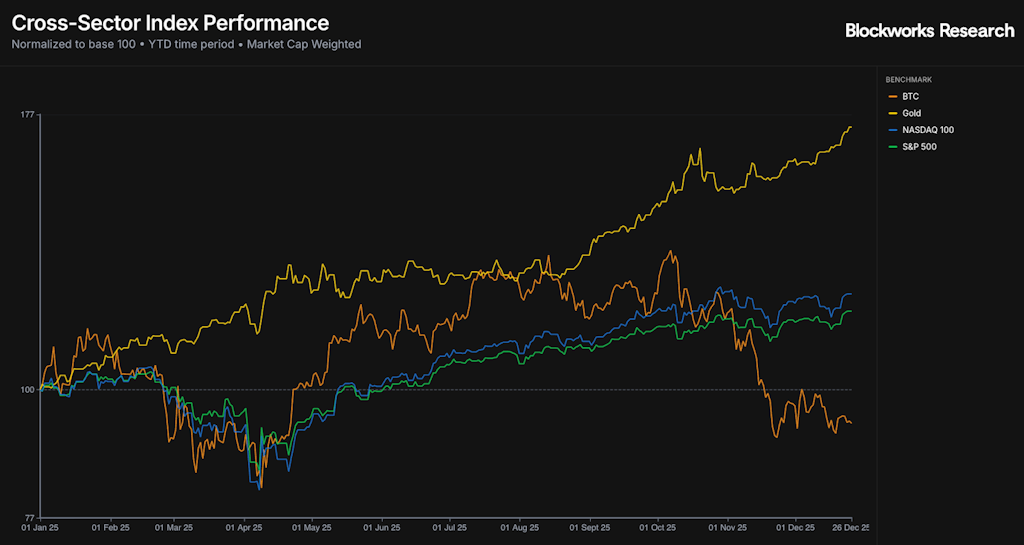Open the Blockworks Research logo link
Image resolution: width=1024 pixels, height=545 pixels.
[929, 31]
